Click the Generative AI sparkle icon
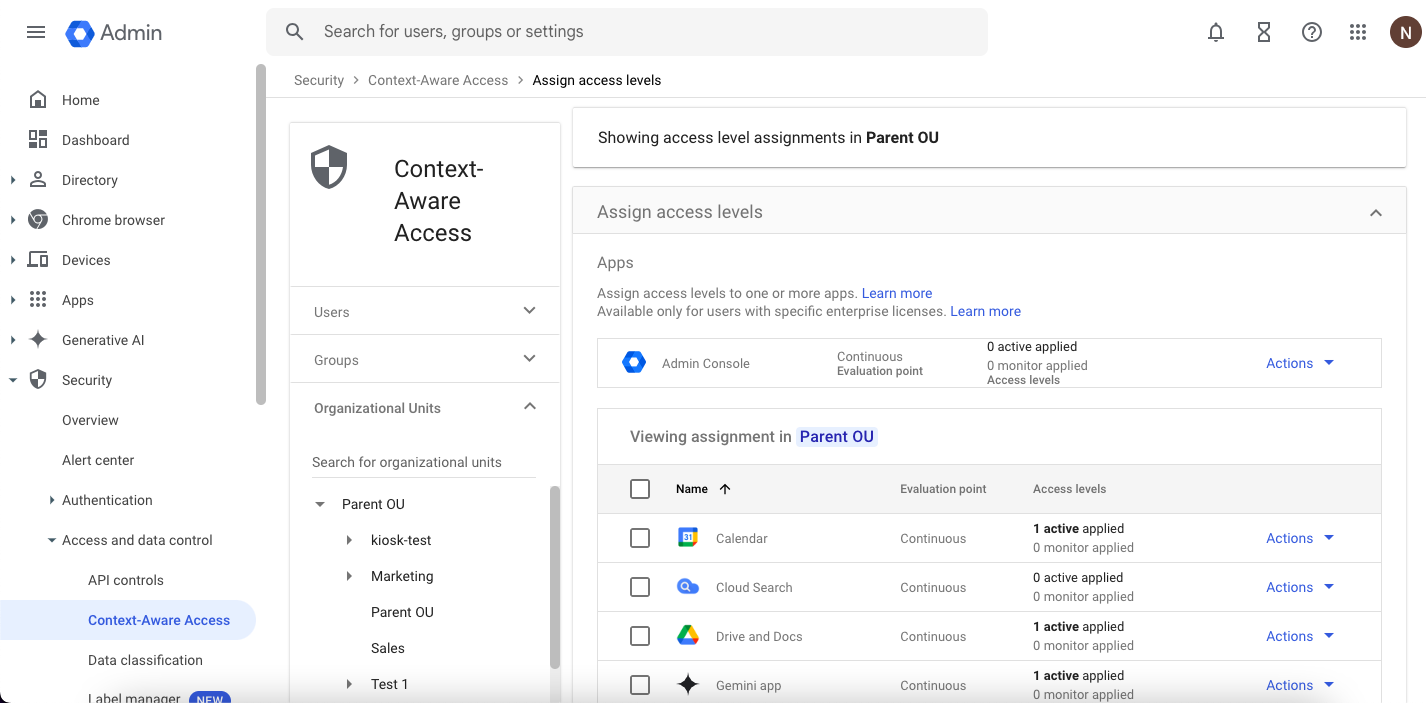 tap(38, 340)
